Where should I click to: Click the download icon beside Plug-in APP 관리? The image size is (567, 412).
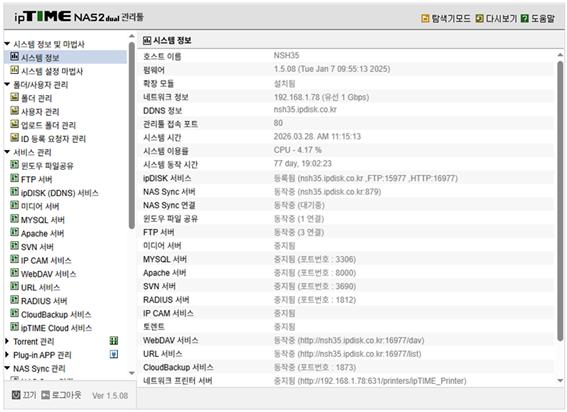(114, 354)
